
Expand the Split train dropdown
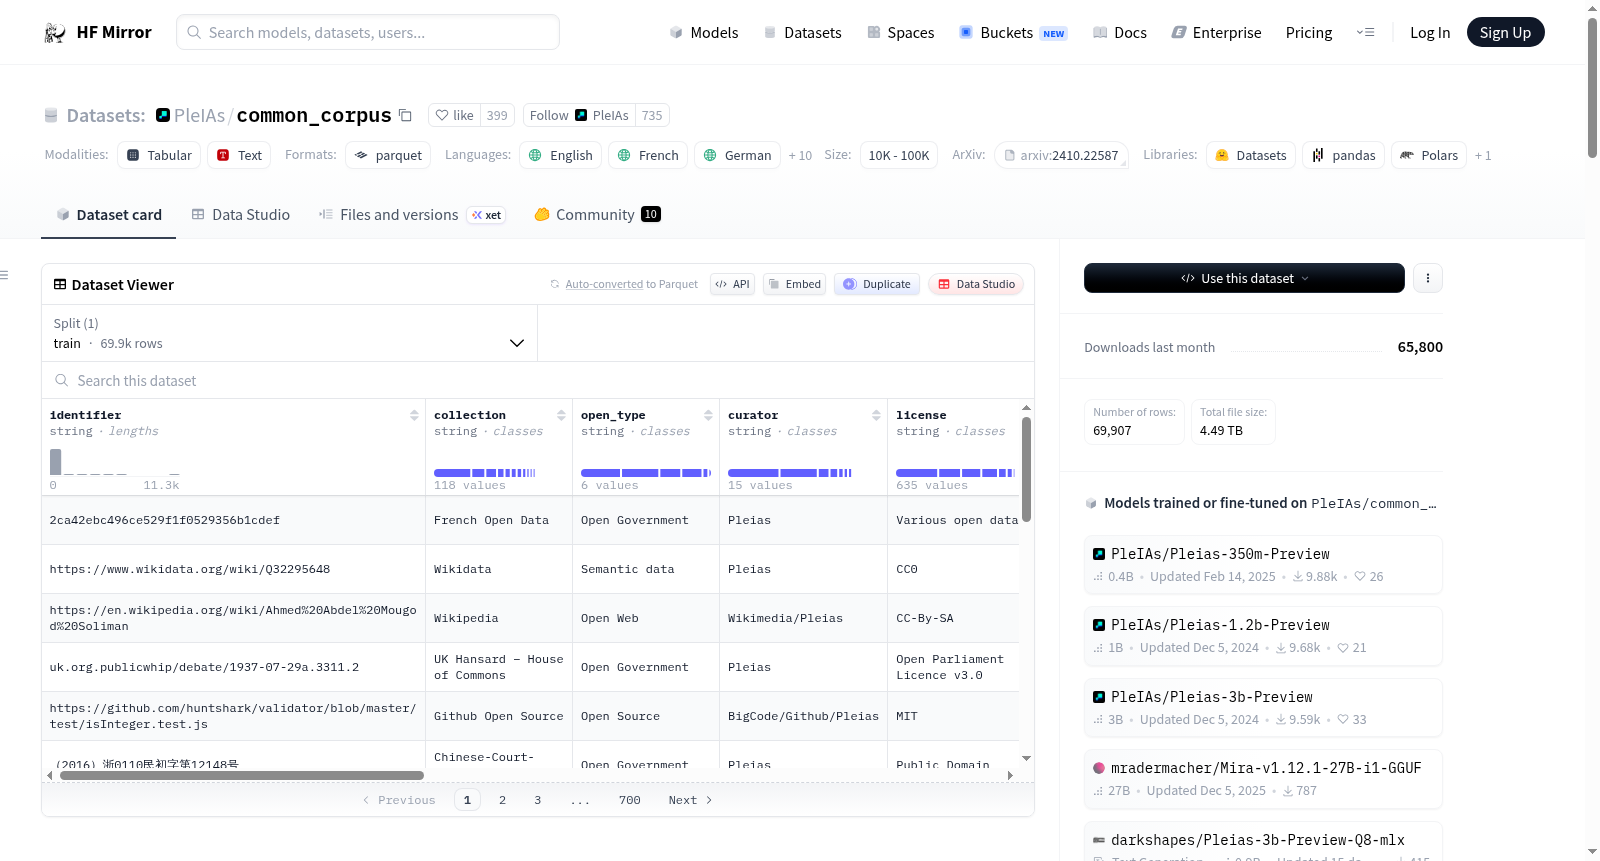click(x=289, y=333)
